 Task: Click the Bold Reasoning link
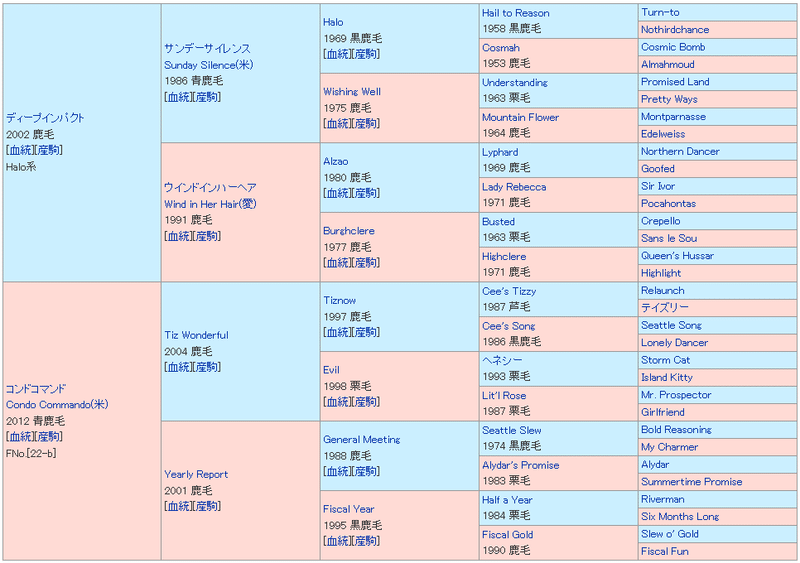click(677, 429)
